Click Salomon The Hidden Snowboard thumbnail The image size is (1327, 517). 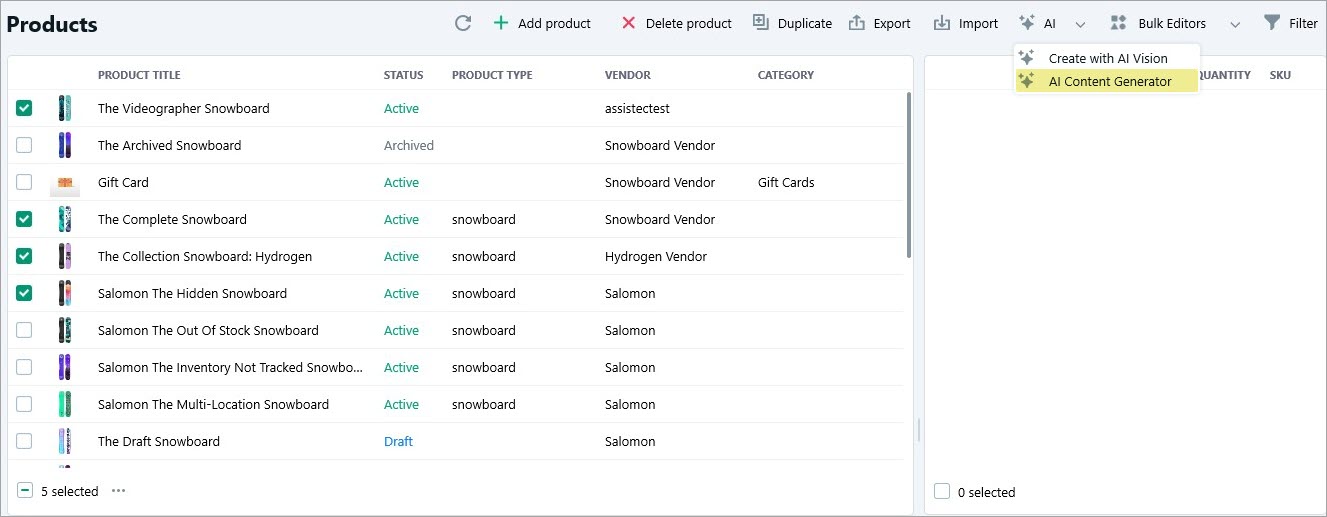pyautogui.click(x=65, y=293)
